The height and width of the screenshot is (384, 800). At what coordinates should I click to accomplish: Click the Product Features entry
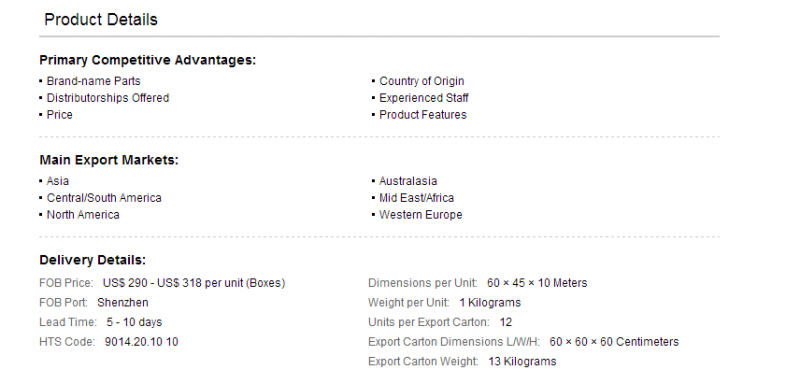coord(422,115)
